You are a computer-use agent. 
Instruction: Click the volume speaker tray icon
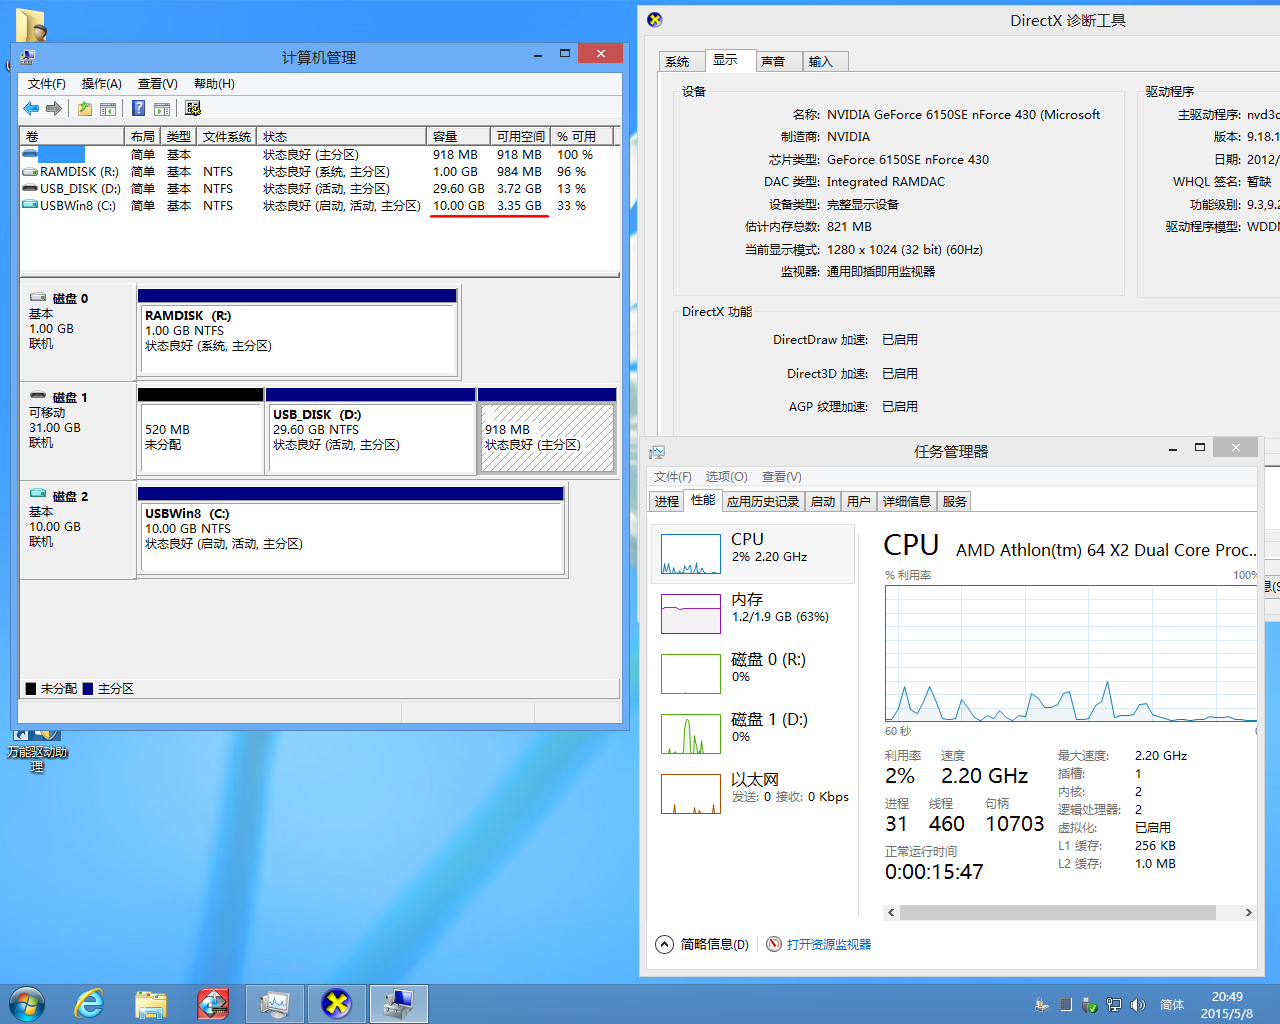[1137, 1005]
